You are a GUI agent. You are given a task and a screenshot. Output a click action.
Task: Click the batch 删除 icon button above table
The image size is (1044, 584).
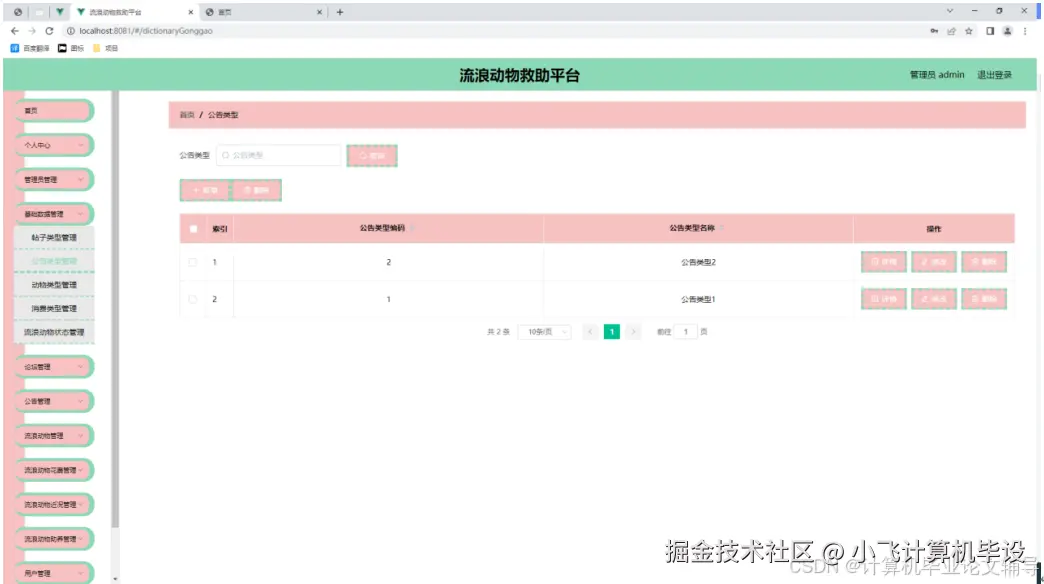coord(258,190)
